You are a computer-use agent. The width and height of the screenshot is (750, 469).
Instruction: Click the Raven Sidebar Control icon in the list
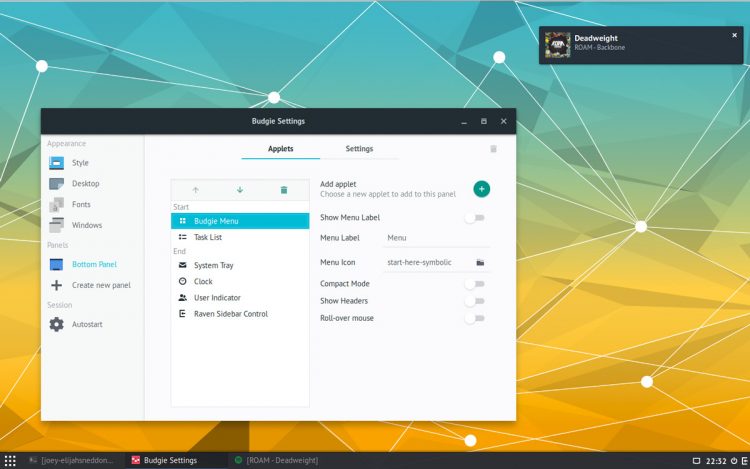click(182, 314)
